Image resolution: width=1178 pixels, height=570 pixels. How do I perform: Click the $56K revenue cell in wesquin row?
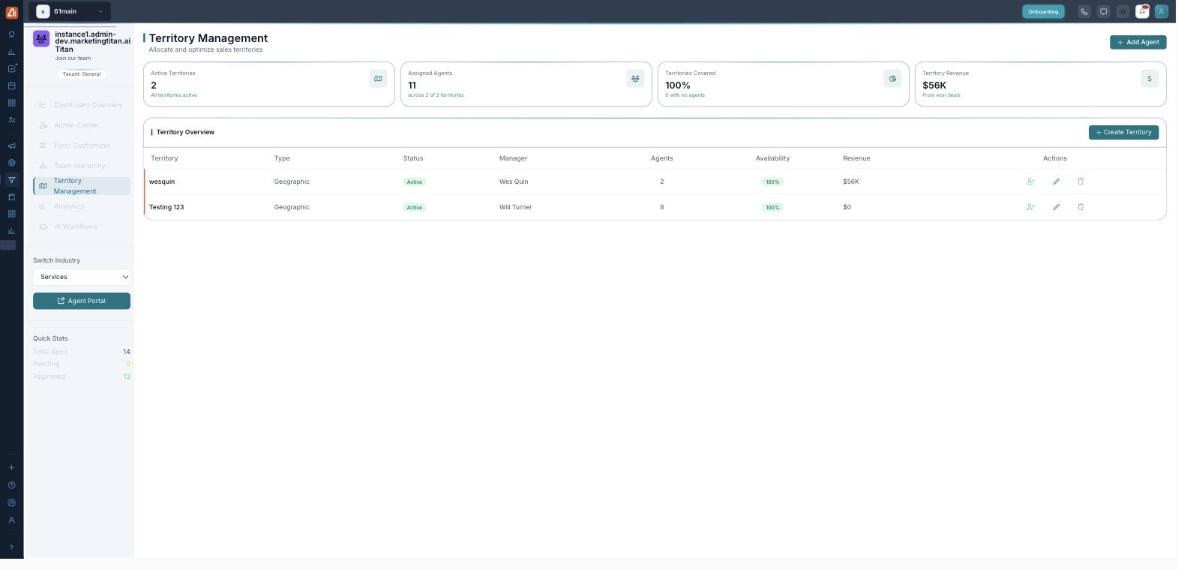coord(851,182)
